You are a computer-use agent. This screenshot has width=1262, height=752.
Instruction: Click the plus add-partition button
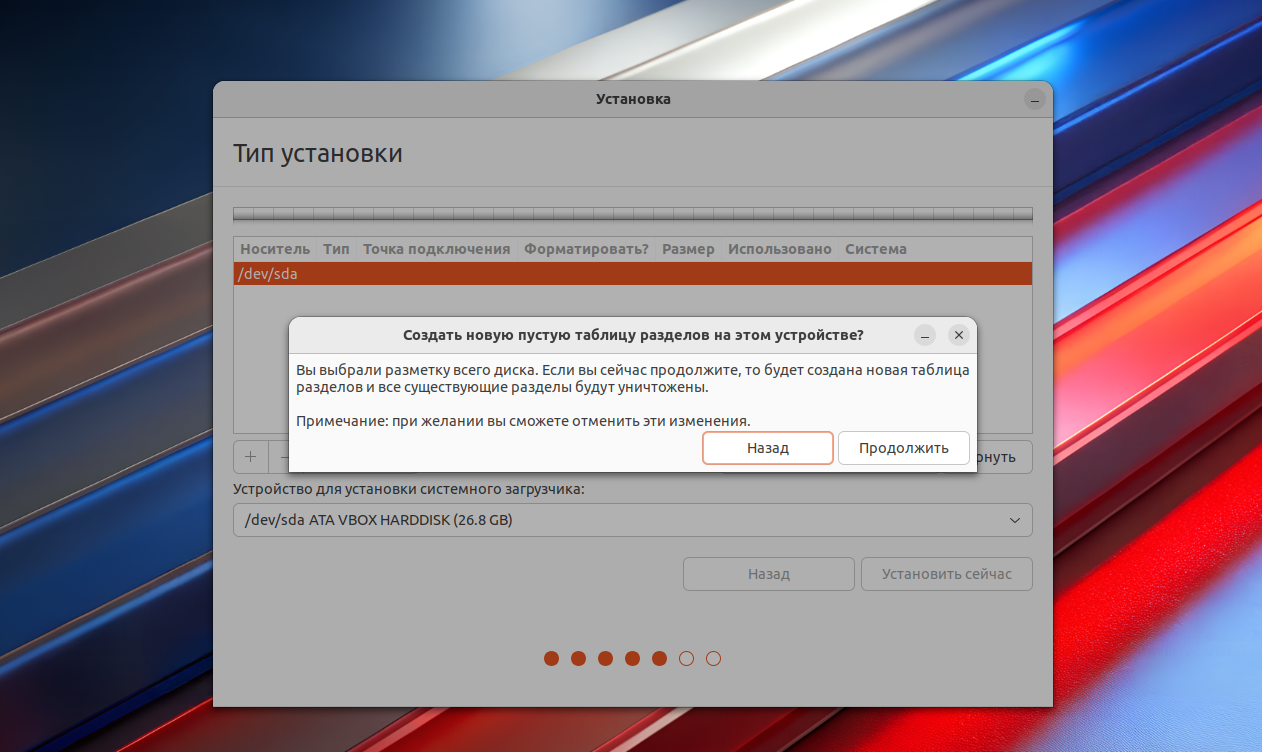[251, 457]
